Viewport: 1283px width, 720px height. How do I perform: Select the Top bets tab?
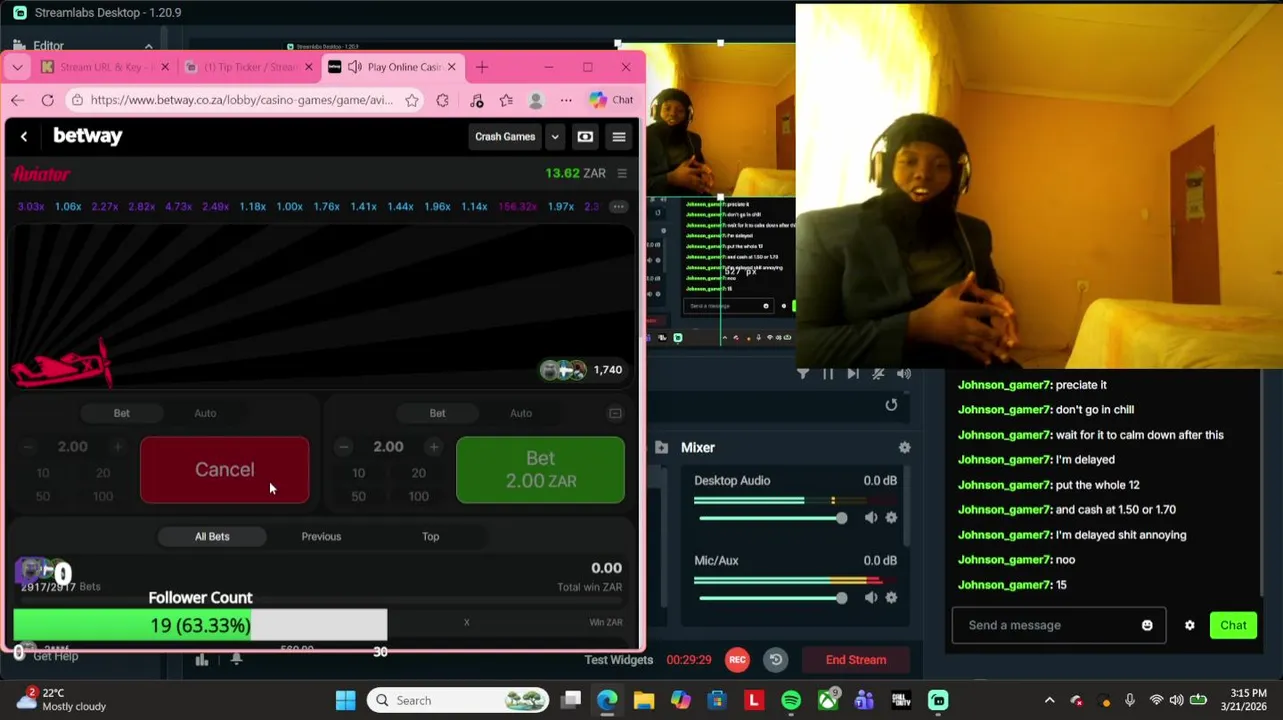click(430, 537)
